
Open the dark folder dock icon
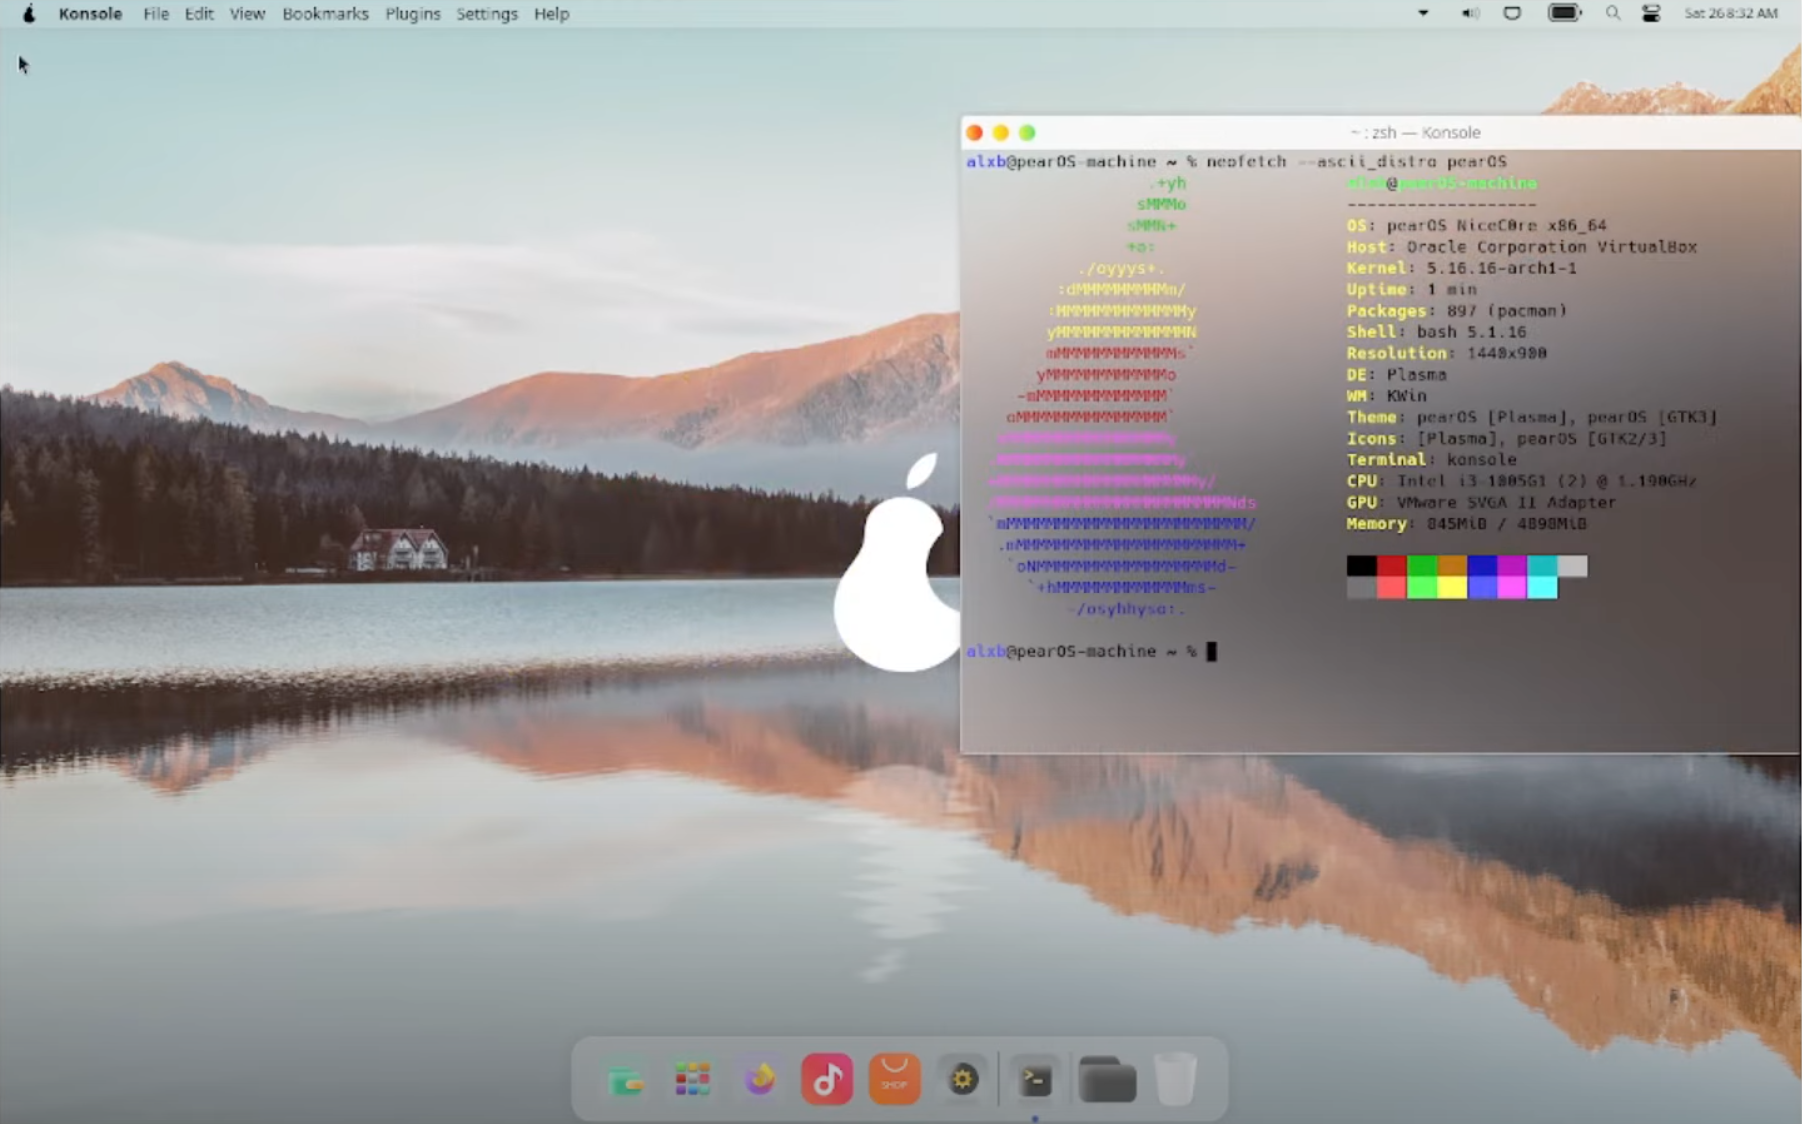click(x=1107, y=1080)
